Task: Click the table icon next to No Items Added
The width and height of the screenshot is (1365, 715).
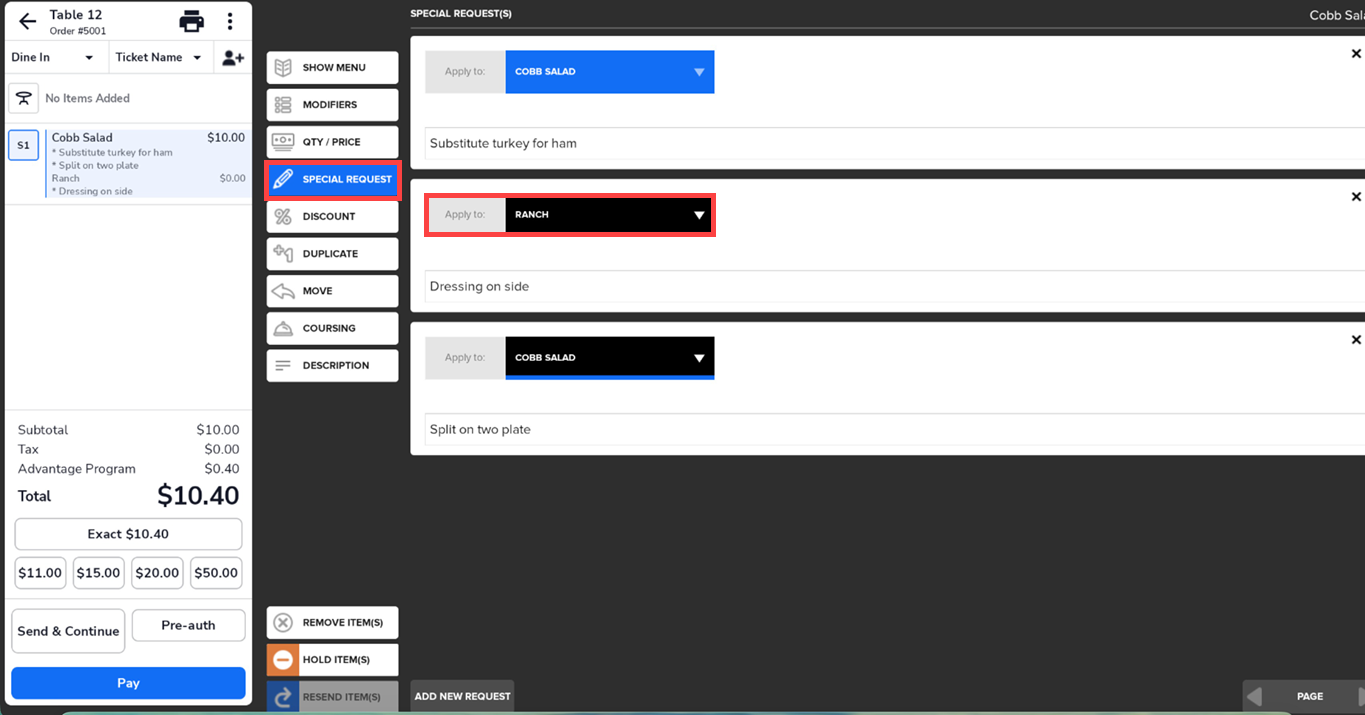Action: pyautogui.click(x=23, y=98)
